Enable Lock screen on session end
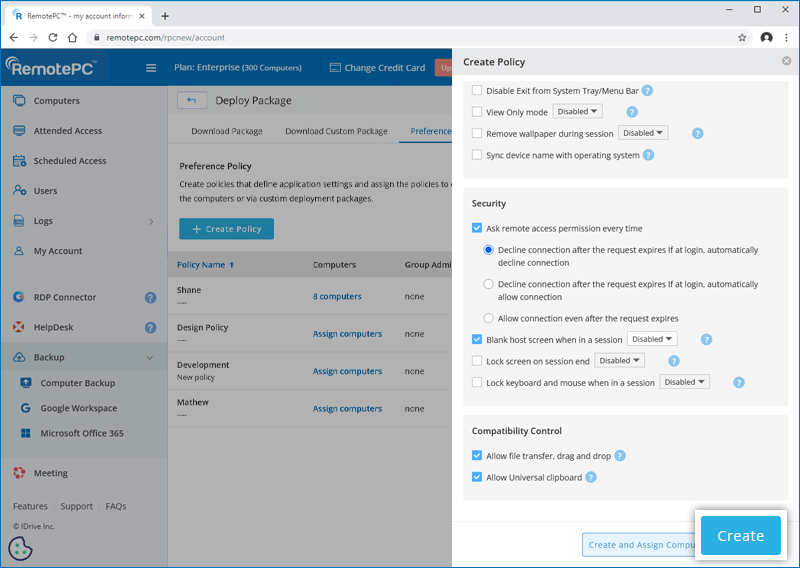Screen dimensions: 800x569 pyautogui.click(x=477, y=360)
